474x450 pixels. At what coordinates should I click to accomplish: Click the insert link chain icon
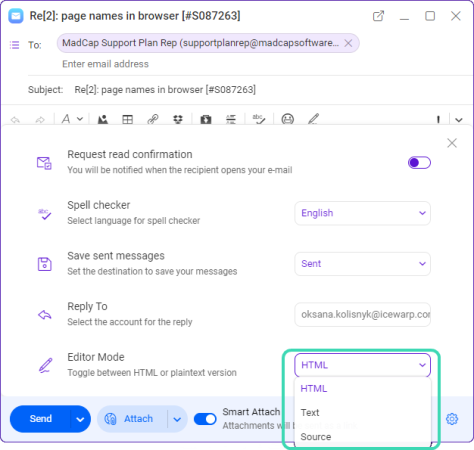click(153, 119)
